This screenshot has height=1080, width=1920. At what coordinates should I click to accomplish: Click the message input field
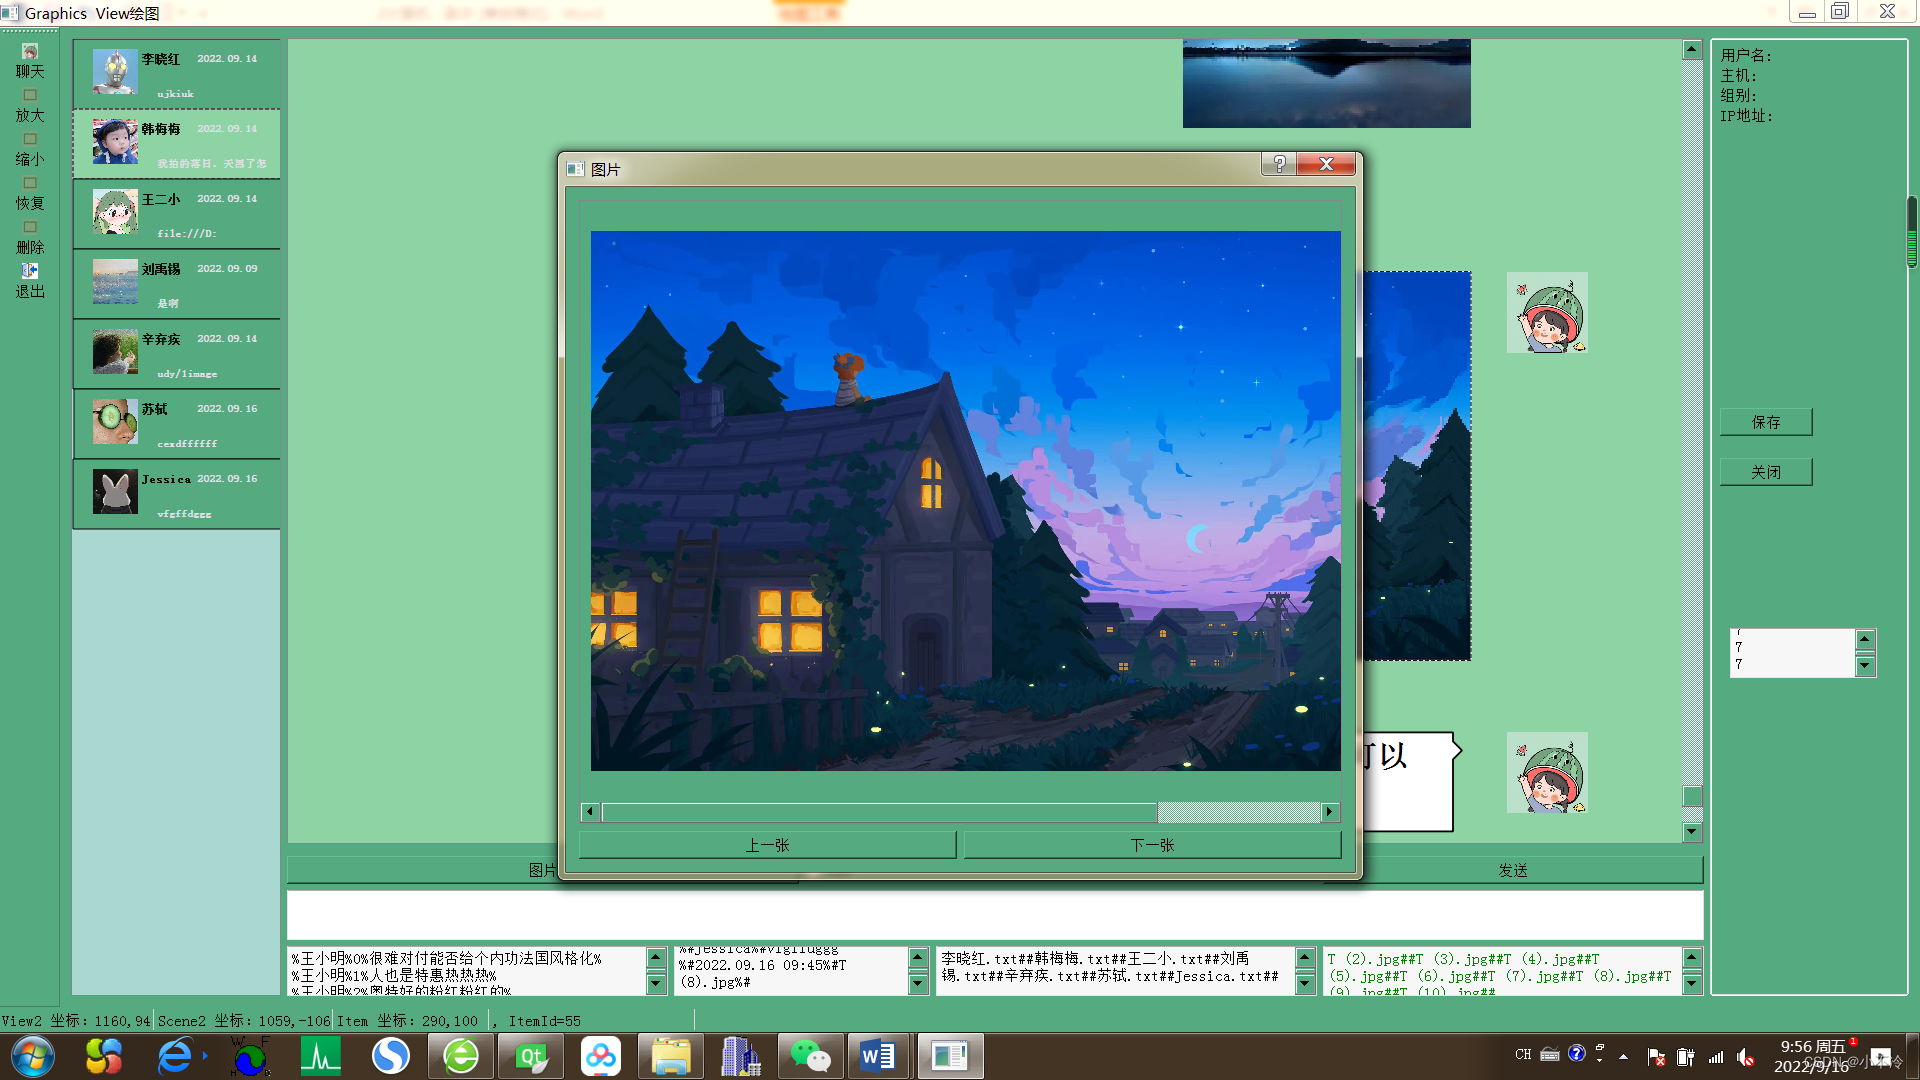[x=995, y=915]
